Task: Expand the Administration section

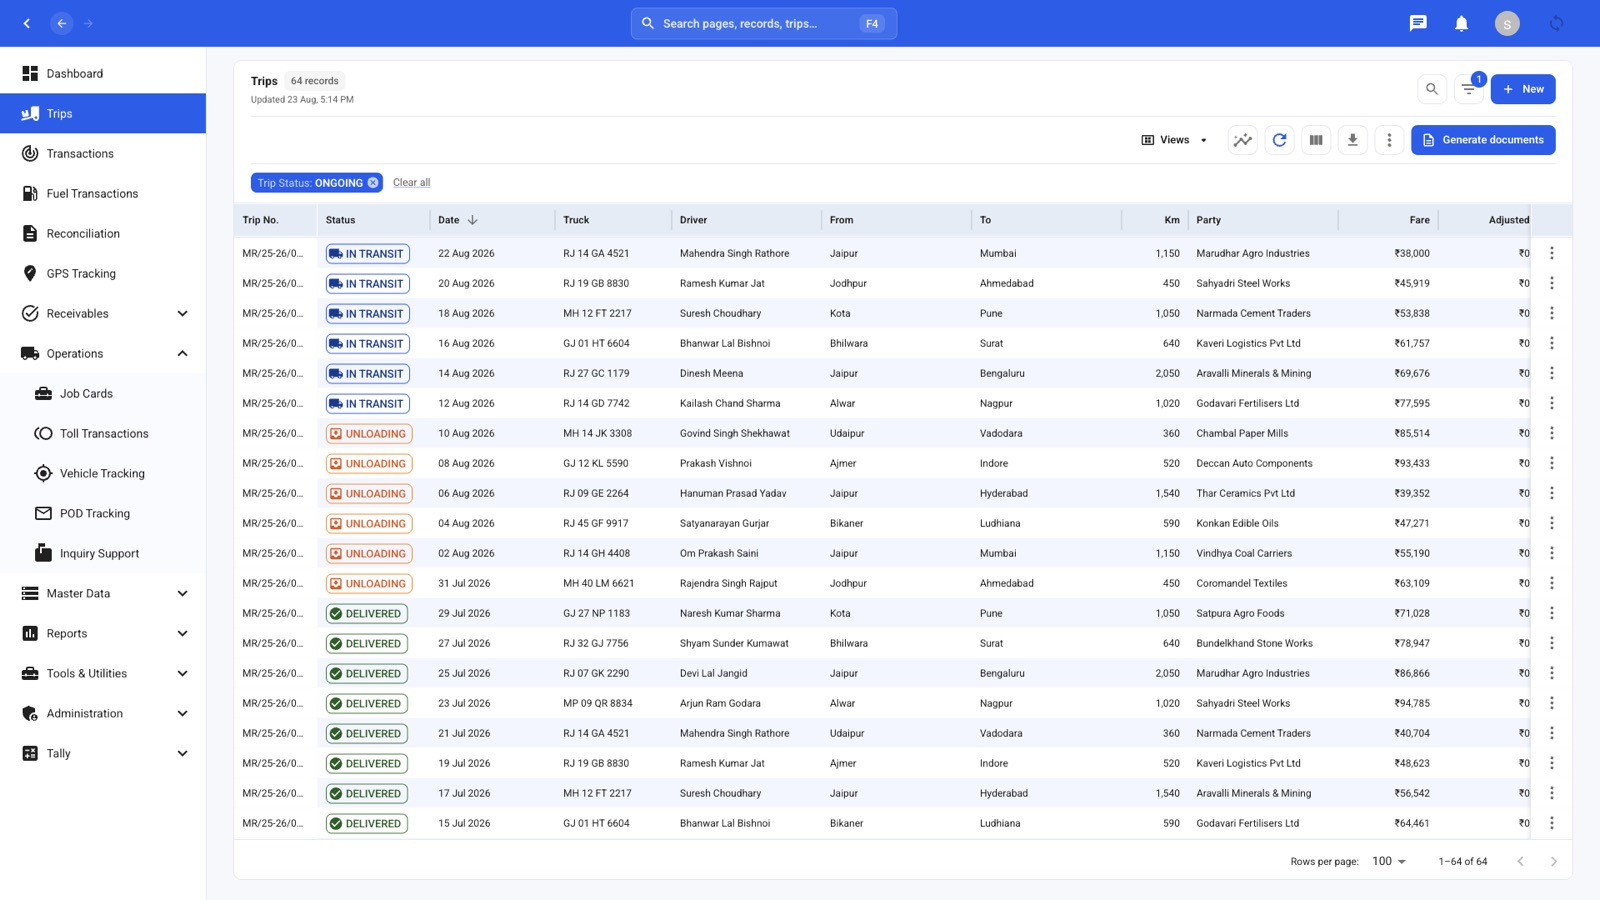Action: [x=103, y=713]
